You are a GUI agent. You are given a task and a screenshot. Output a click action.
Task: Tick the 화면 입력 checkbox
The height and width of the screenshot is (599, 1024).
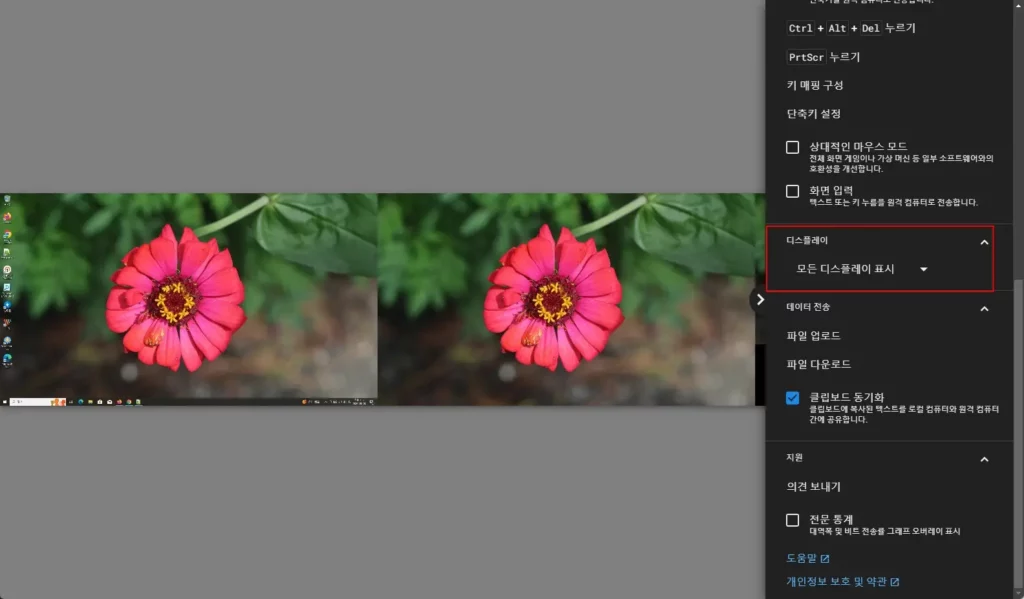pyautogui.click(x=792, y=191)
